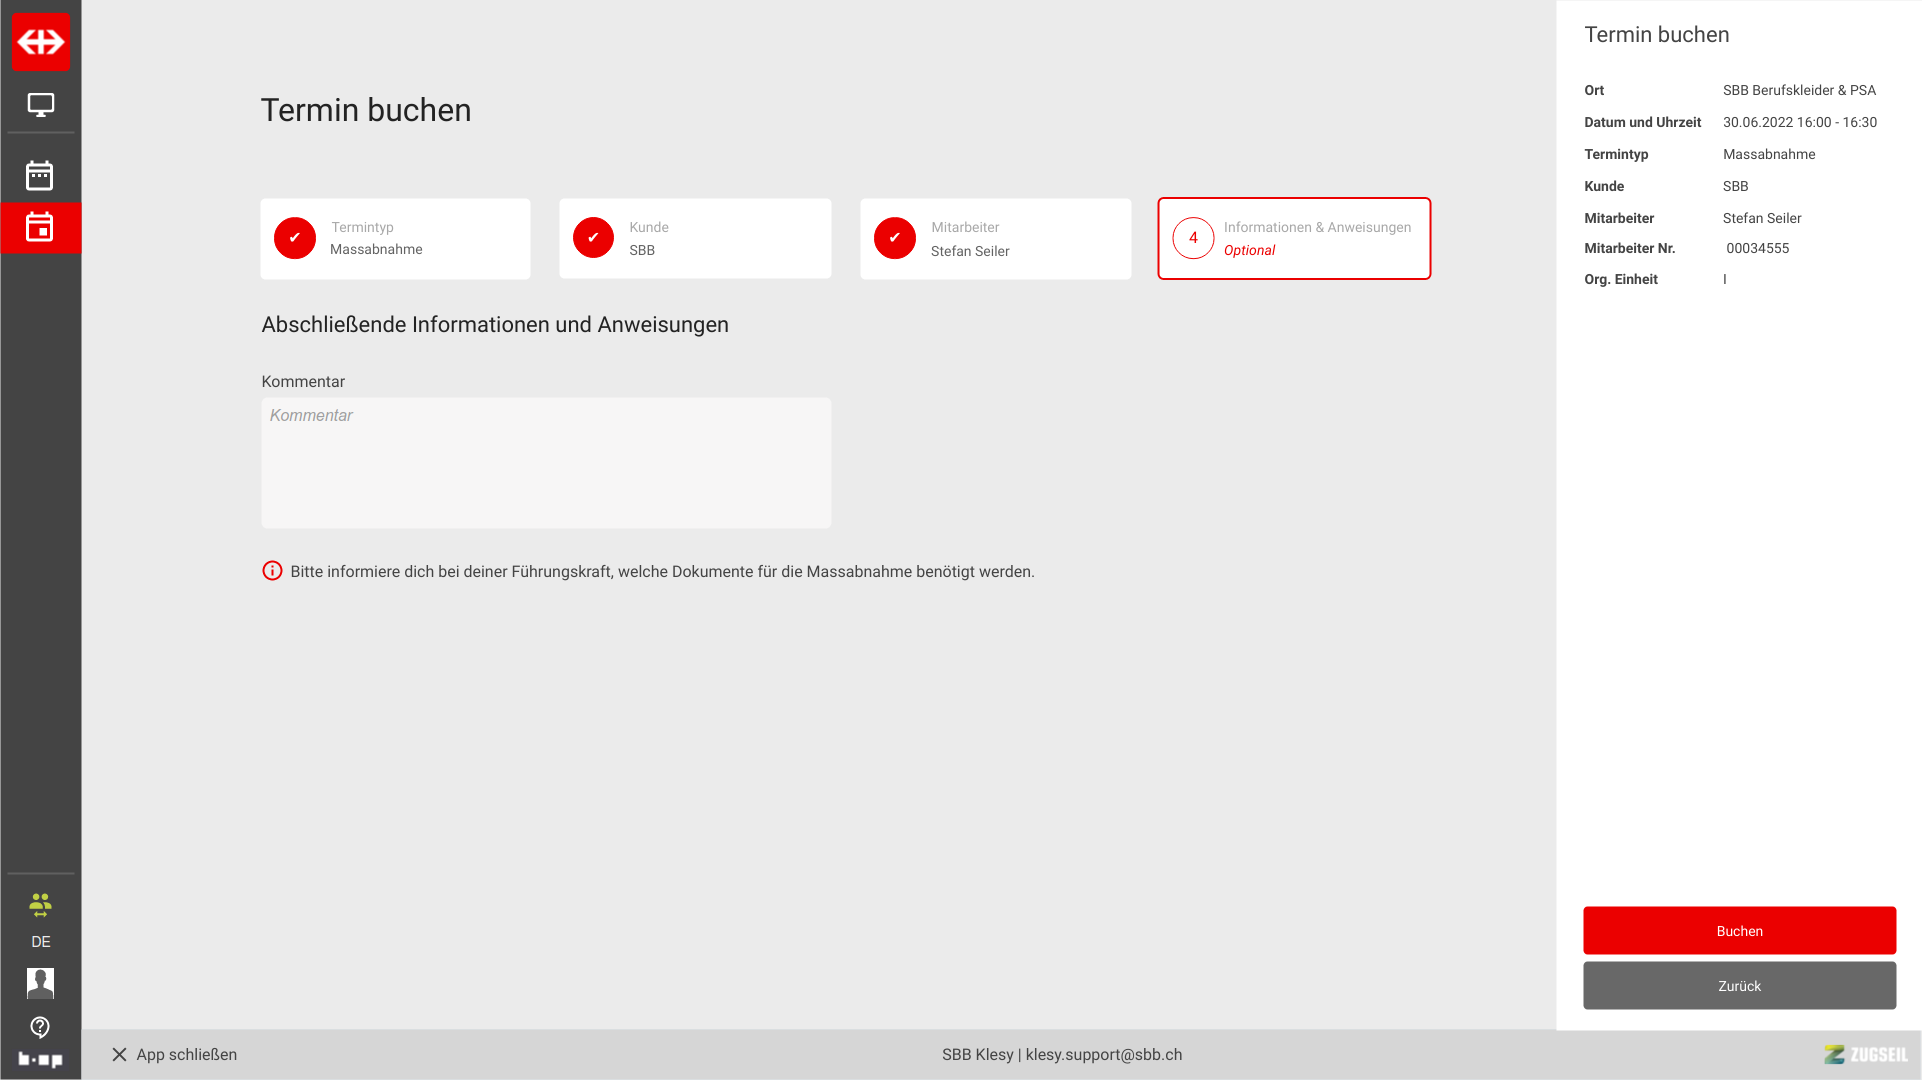Open the monitor dashboard icon
Viewport: 1922px width, 1080px height.
coord(40,104)
